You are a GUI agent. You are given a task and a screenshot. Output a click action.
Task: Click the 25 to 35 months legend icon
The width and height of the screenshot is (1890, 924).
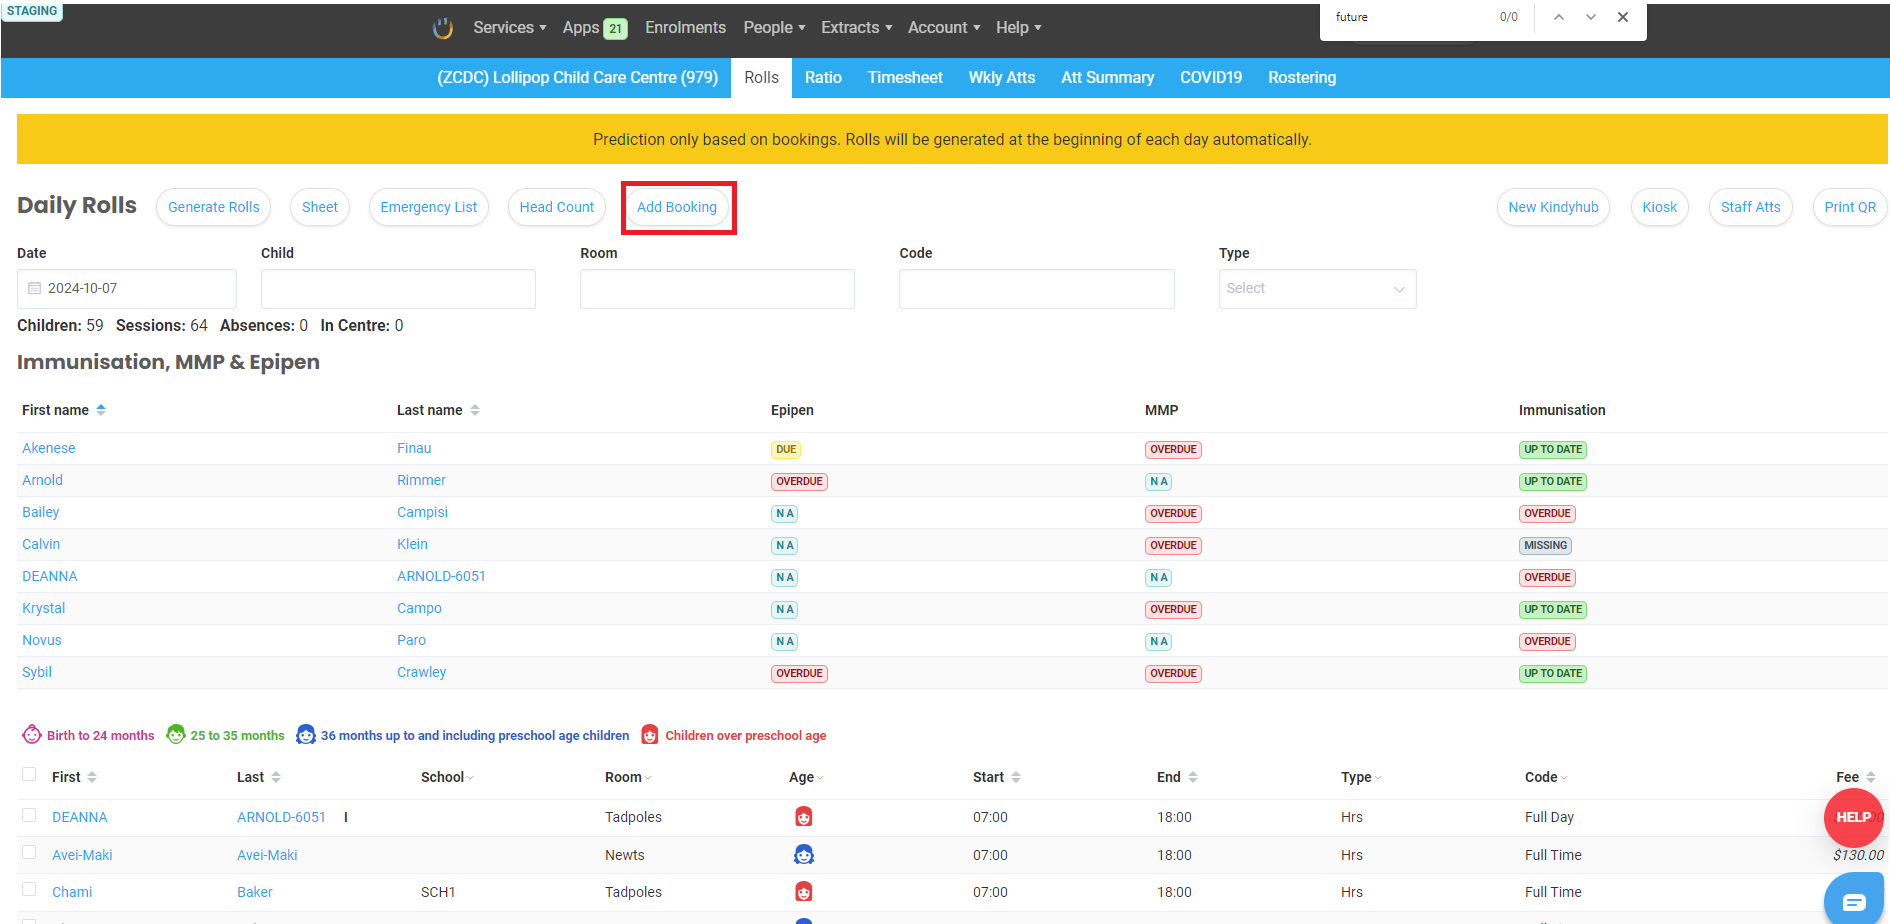176,735
